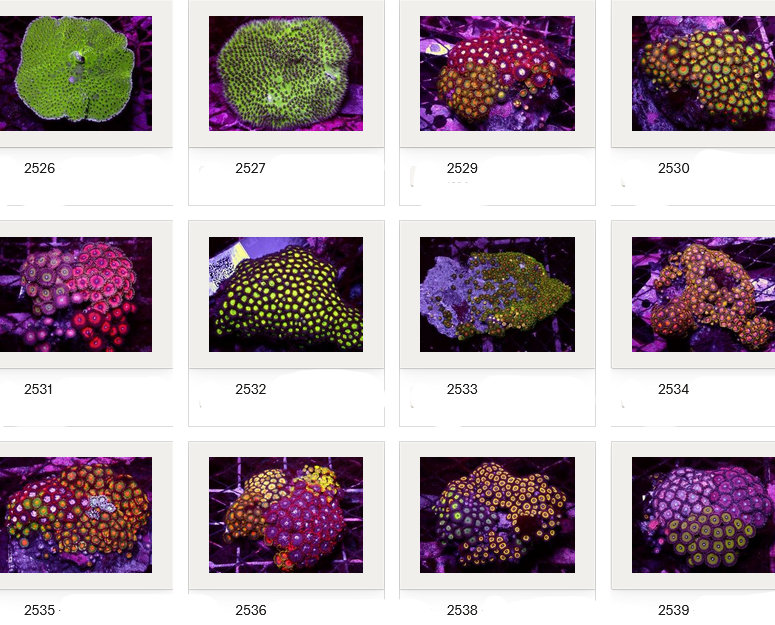The image size is (775, 625).
Task: Click the label text 2527
Action: click(251, 168)
